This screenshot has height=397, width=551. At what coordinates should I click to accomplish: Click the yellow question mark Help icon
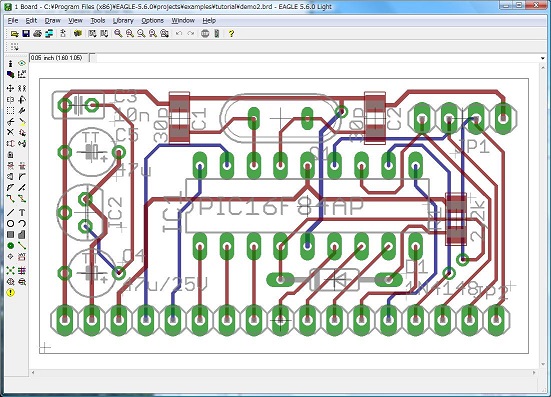pyautogui.click(x=231, y=34)
